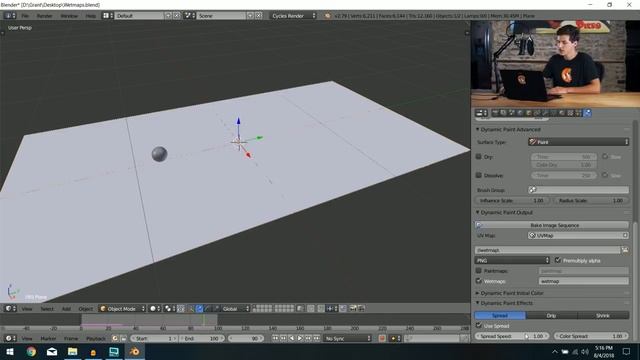Open File Explorer from the taskbar

click(x=72, y=351)
